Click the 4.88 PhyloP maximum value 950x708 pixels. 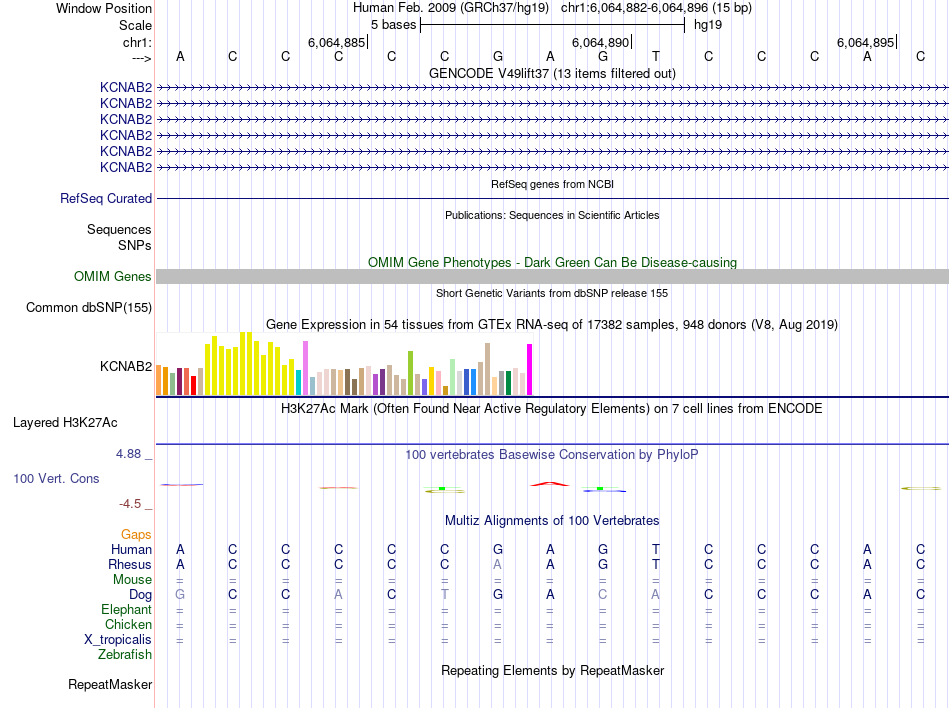(x=128, y=454)
